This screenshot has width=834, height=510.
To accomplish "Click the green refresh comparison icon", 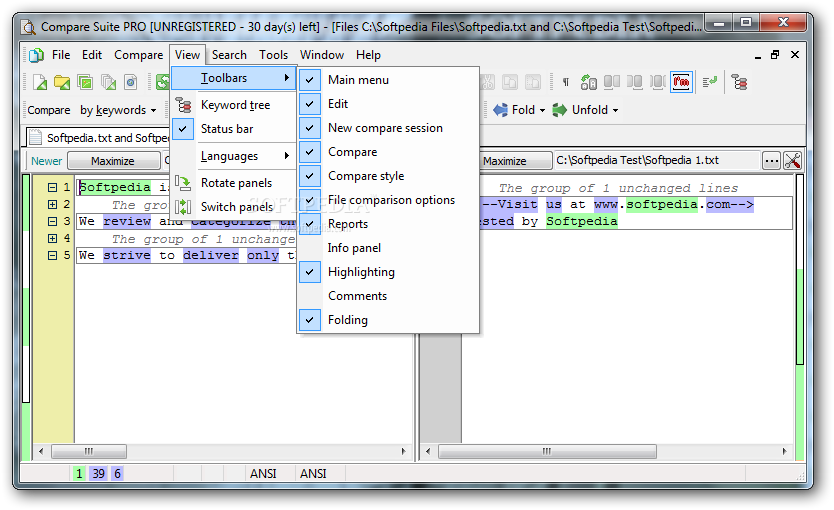I will 163,82.
